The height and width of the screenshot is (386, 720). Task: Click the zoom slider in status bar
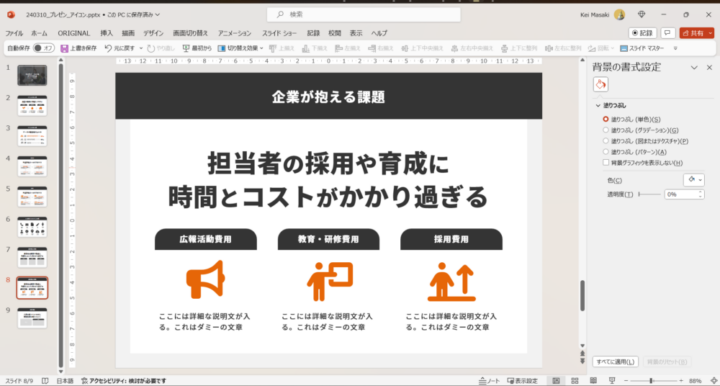coord(653,381)
